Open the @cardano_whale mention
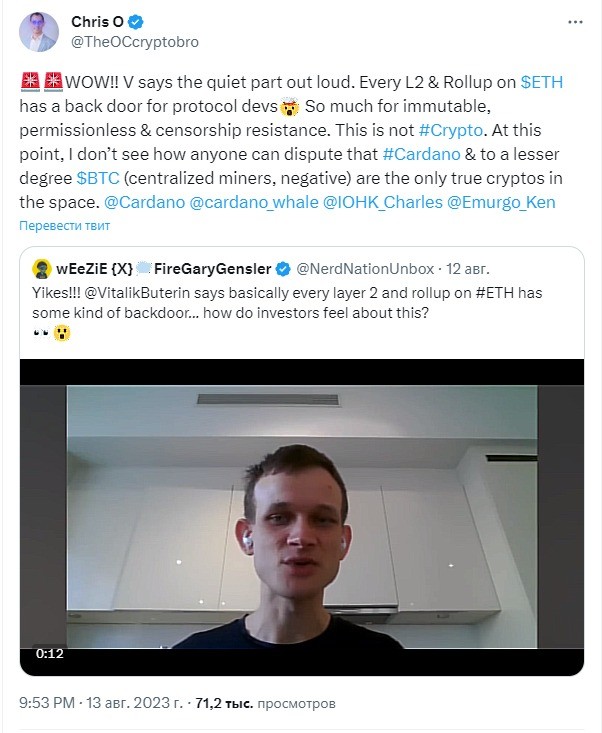This screenshot has height=733, width=602. click(x=254, y=202)
